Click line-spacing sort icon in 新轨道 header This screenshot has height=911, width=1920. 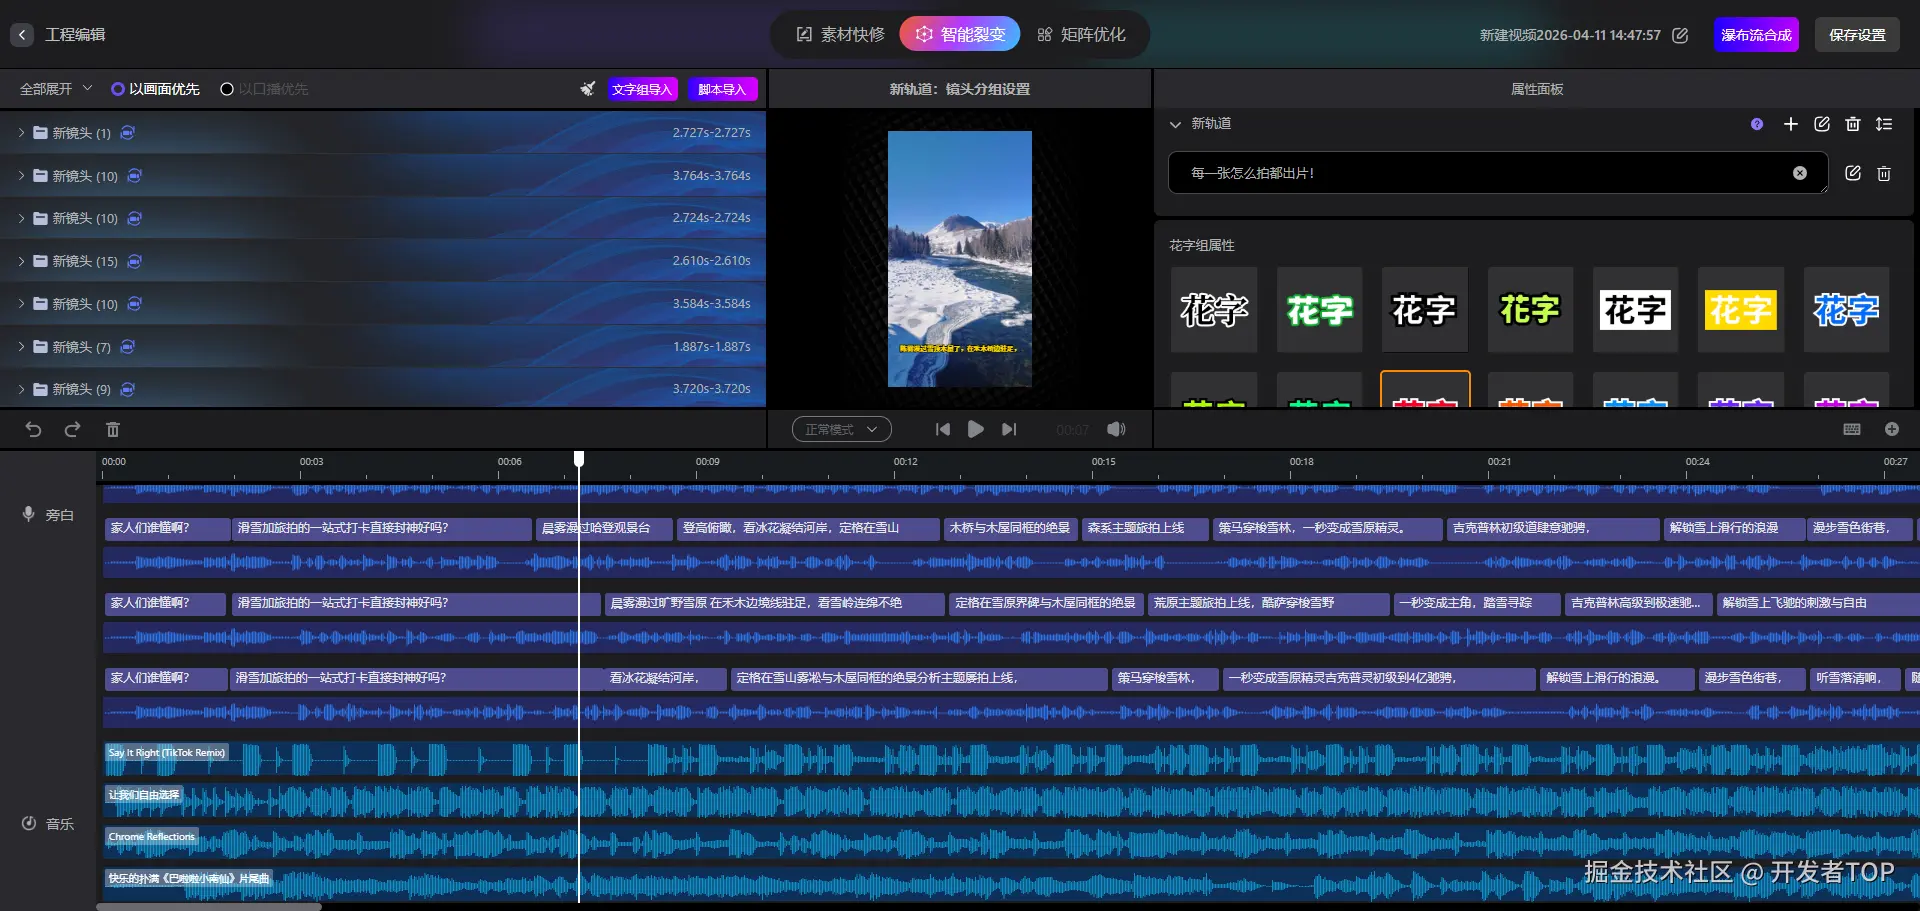point(1884,124)
